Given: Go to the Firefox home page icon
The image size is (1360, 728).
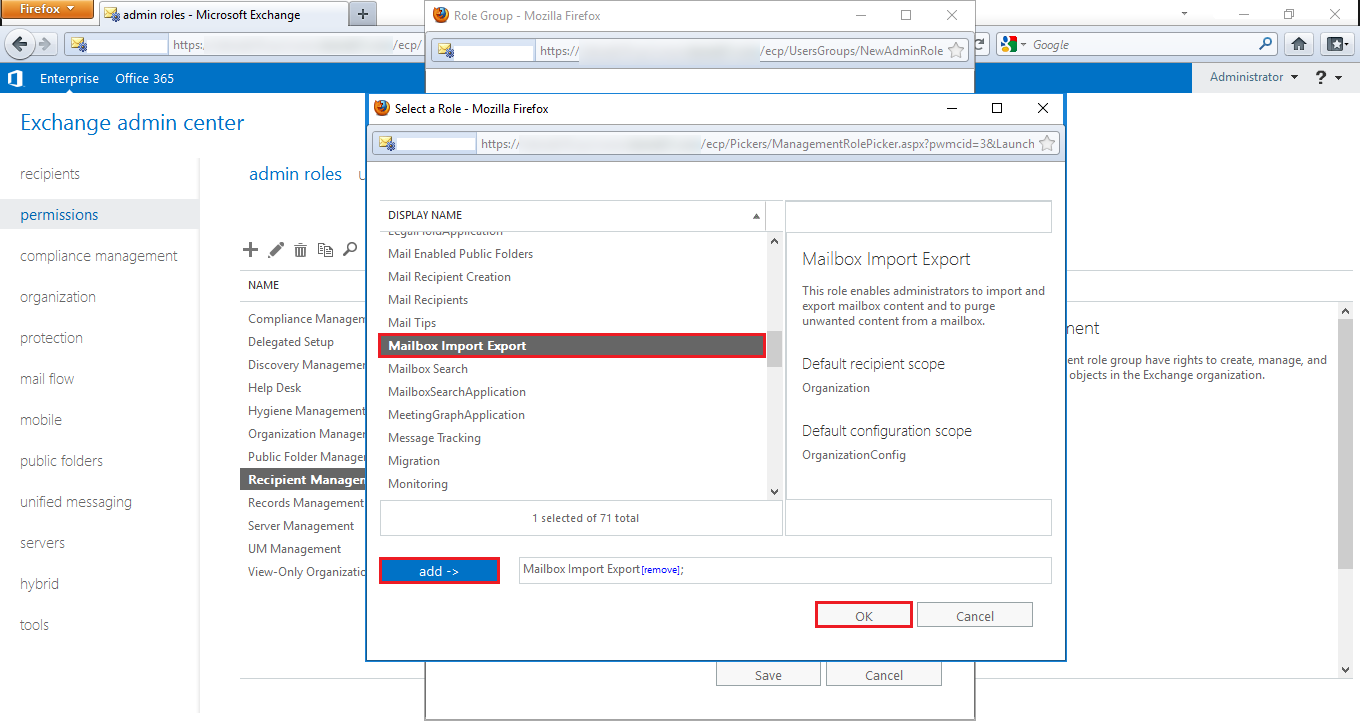Looking at the screenshot, I should [1299, 44].
